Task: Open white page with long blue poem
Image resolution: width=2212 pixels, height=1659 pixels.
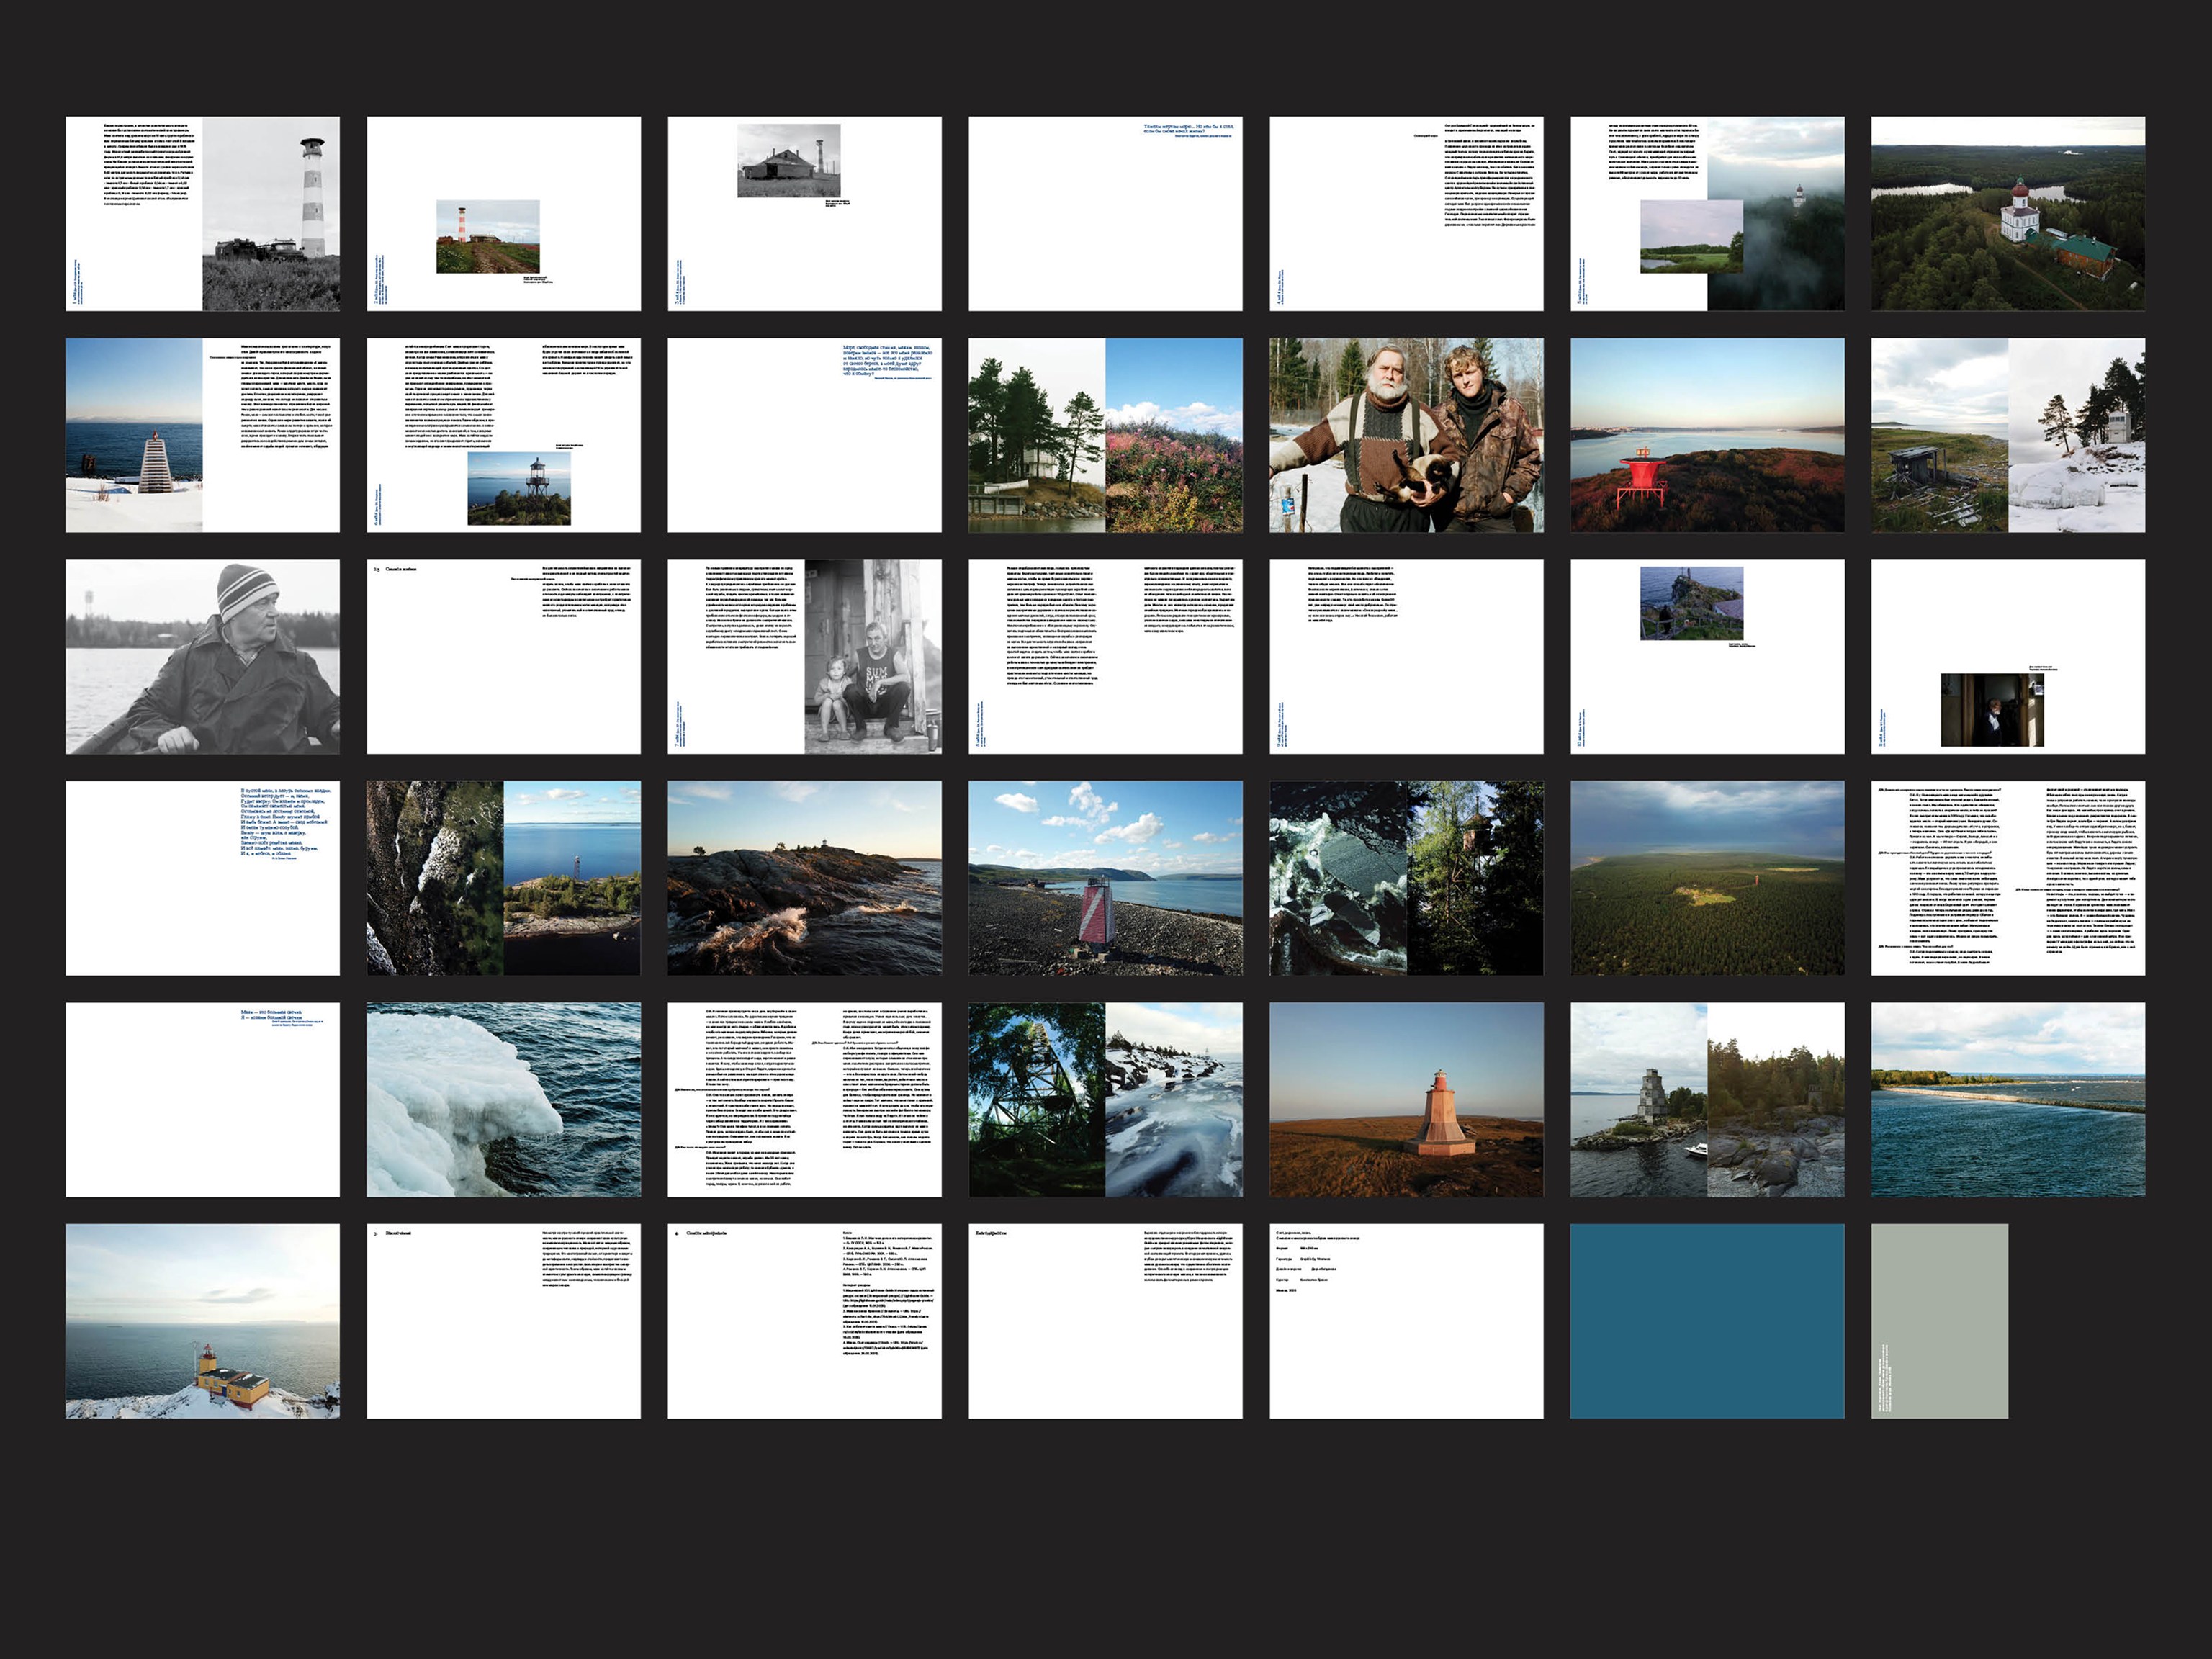Action: [x=202, y=878]
